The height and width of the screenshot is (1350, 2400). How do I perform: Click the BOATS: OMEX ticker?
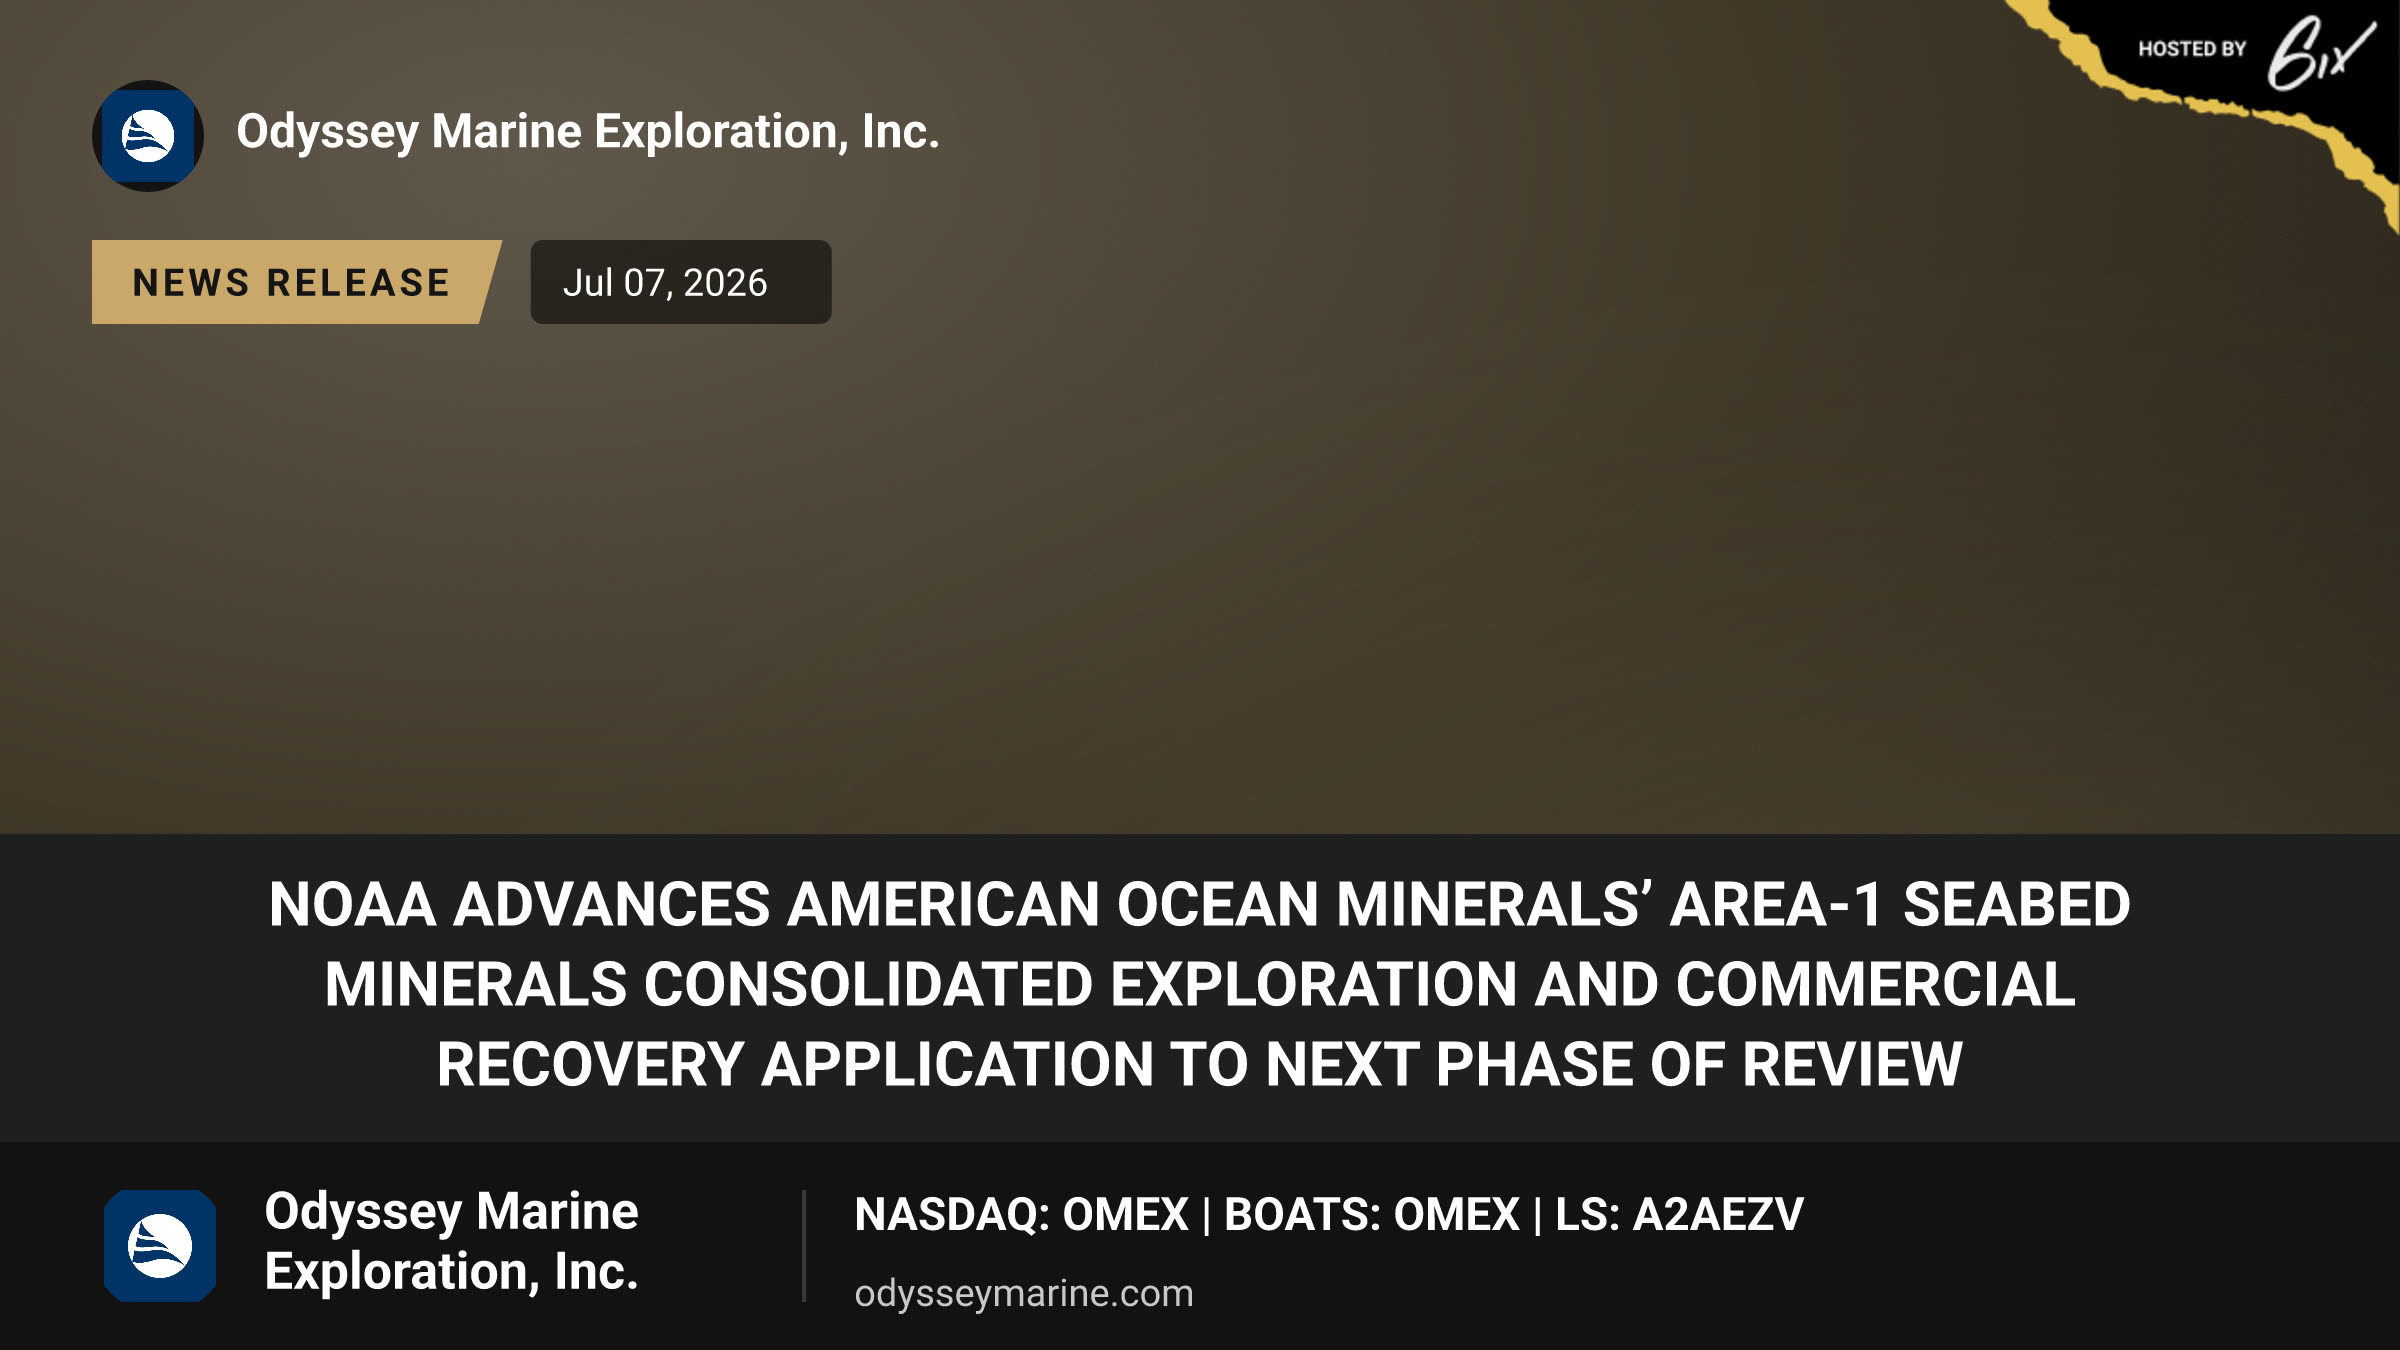1372,1214
